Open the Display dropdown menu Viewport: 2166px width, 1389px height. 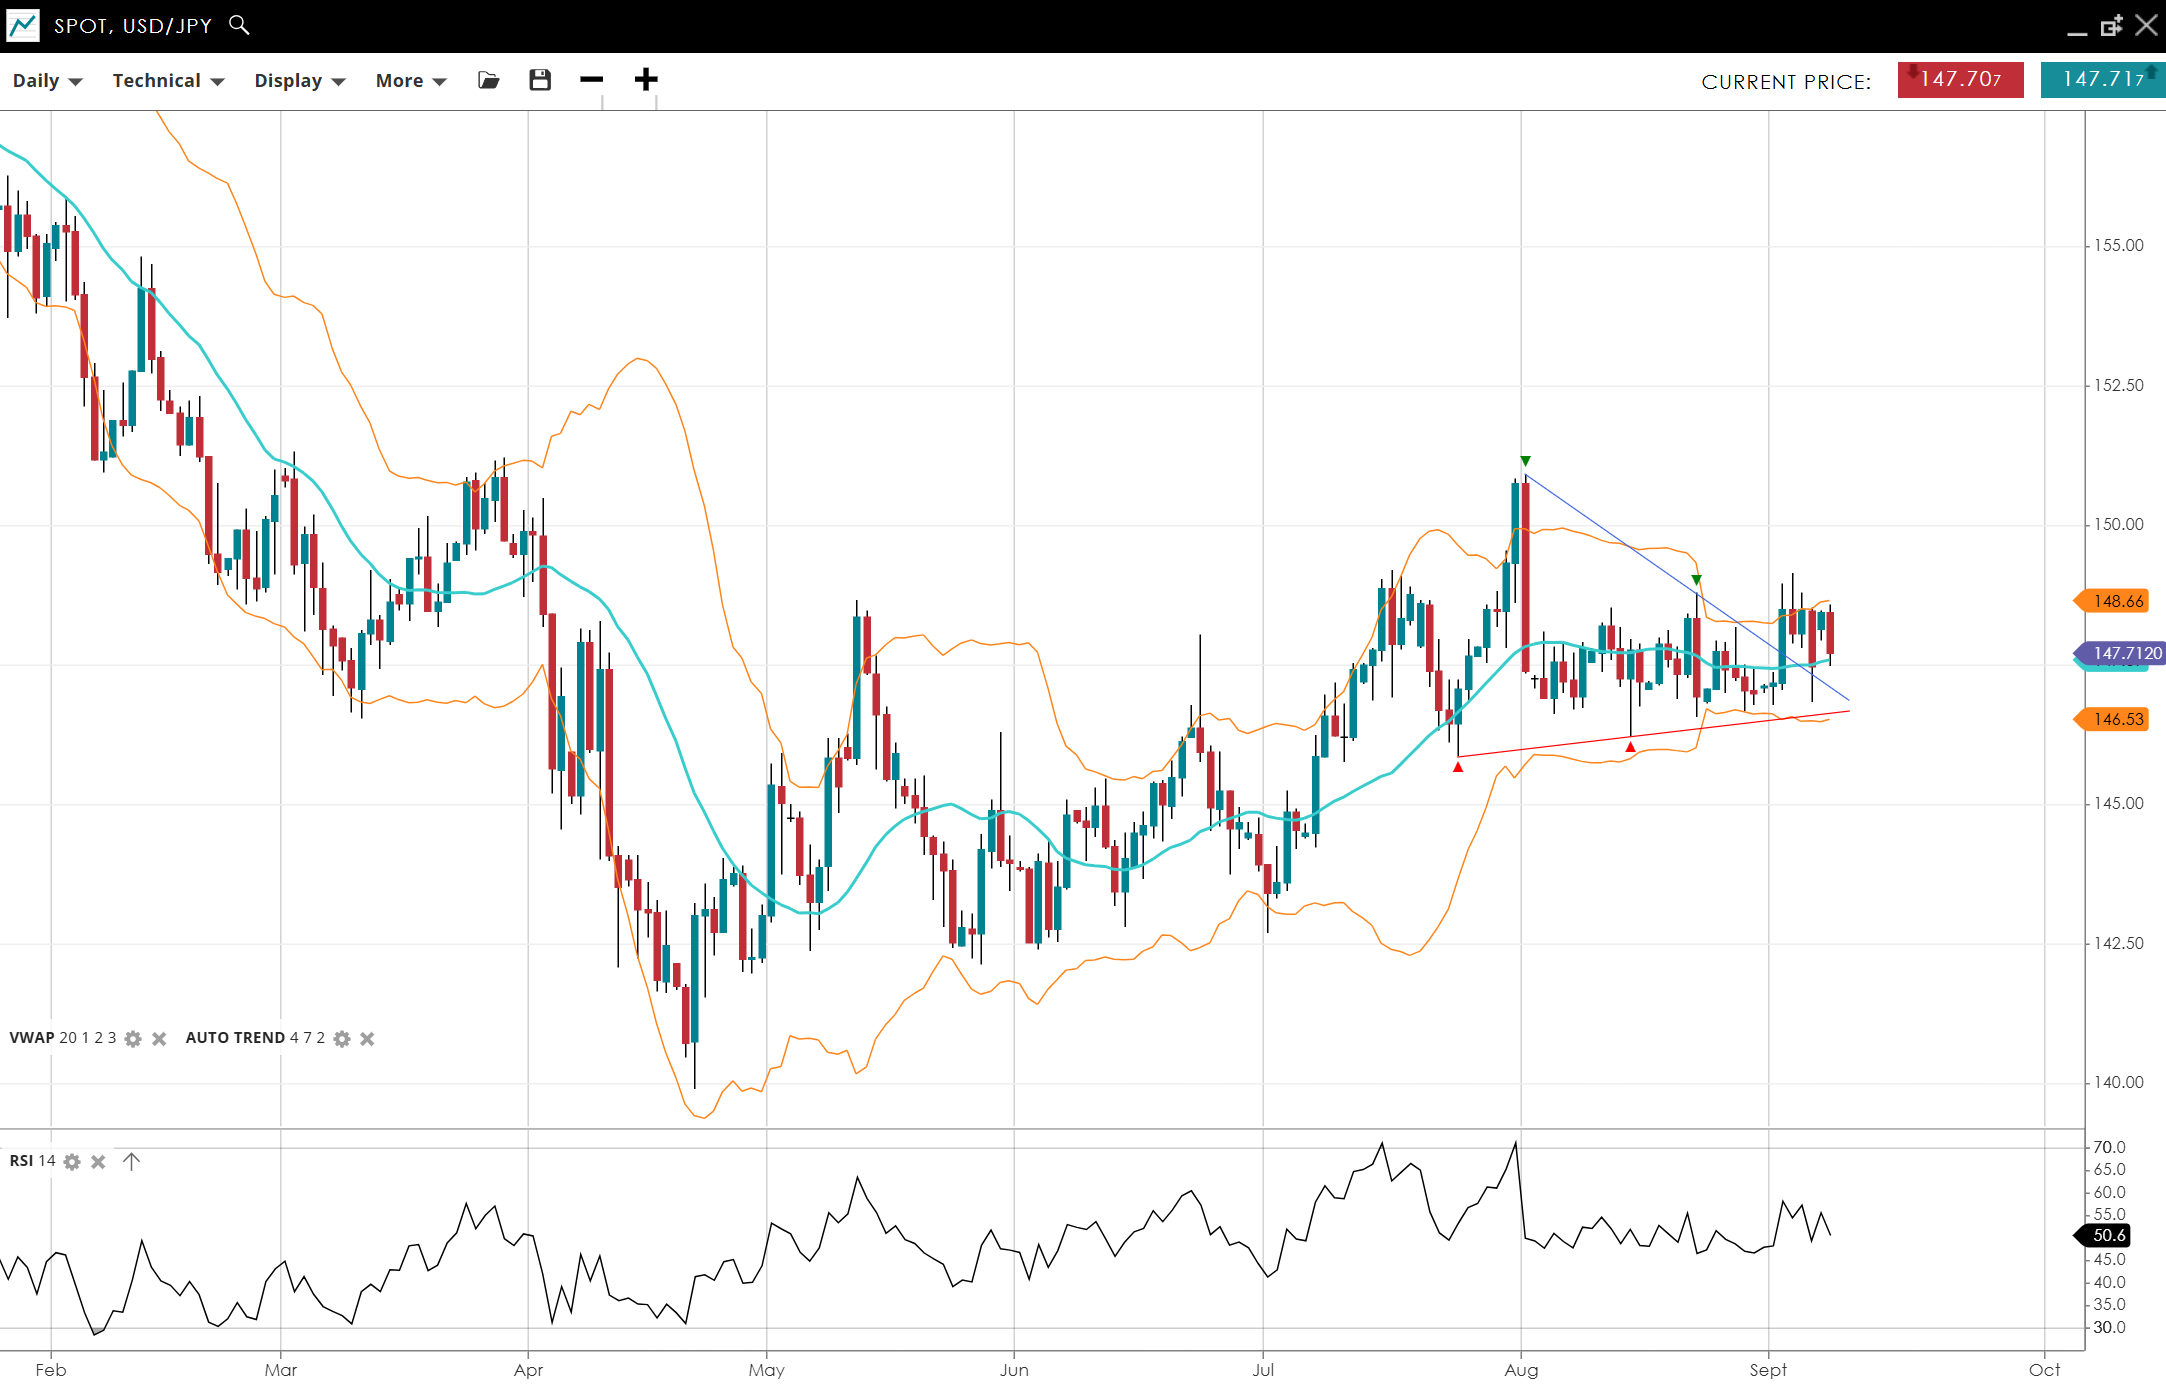[x=299, y=81]
